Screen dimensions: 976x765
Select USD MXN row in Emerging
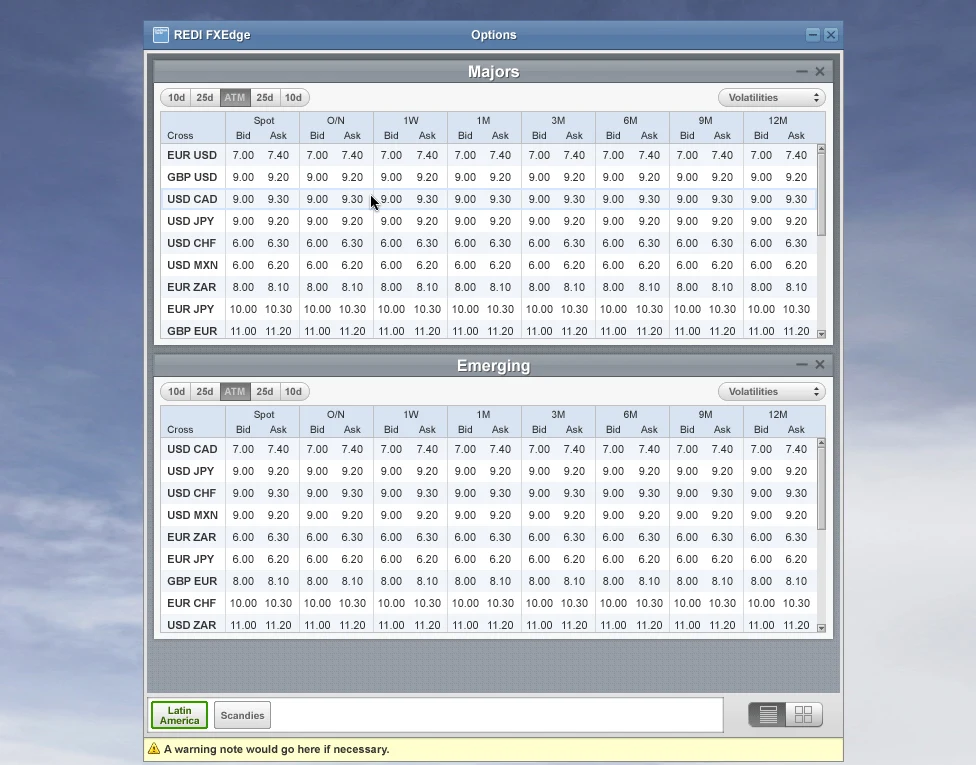click(489, 515)
